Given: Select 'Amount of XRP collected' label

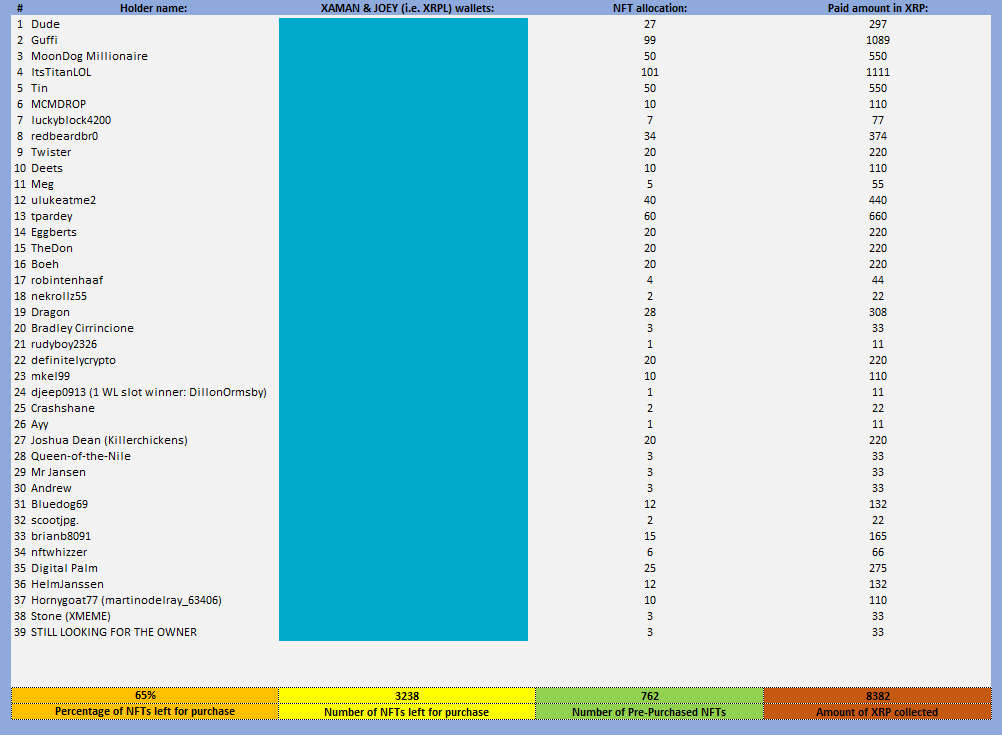Looking at the screenshot, I should [877, 712].
